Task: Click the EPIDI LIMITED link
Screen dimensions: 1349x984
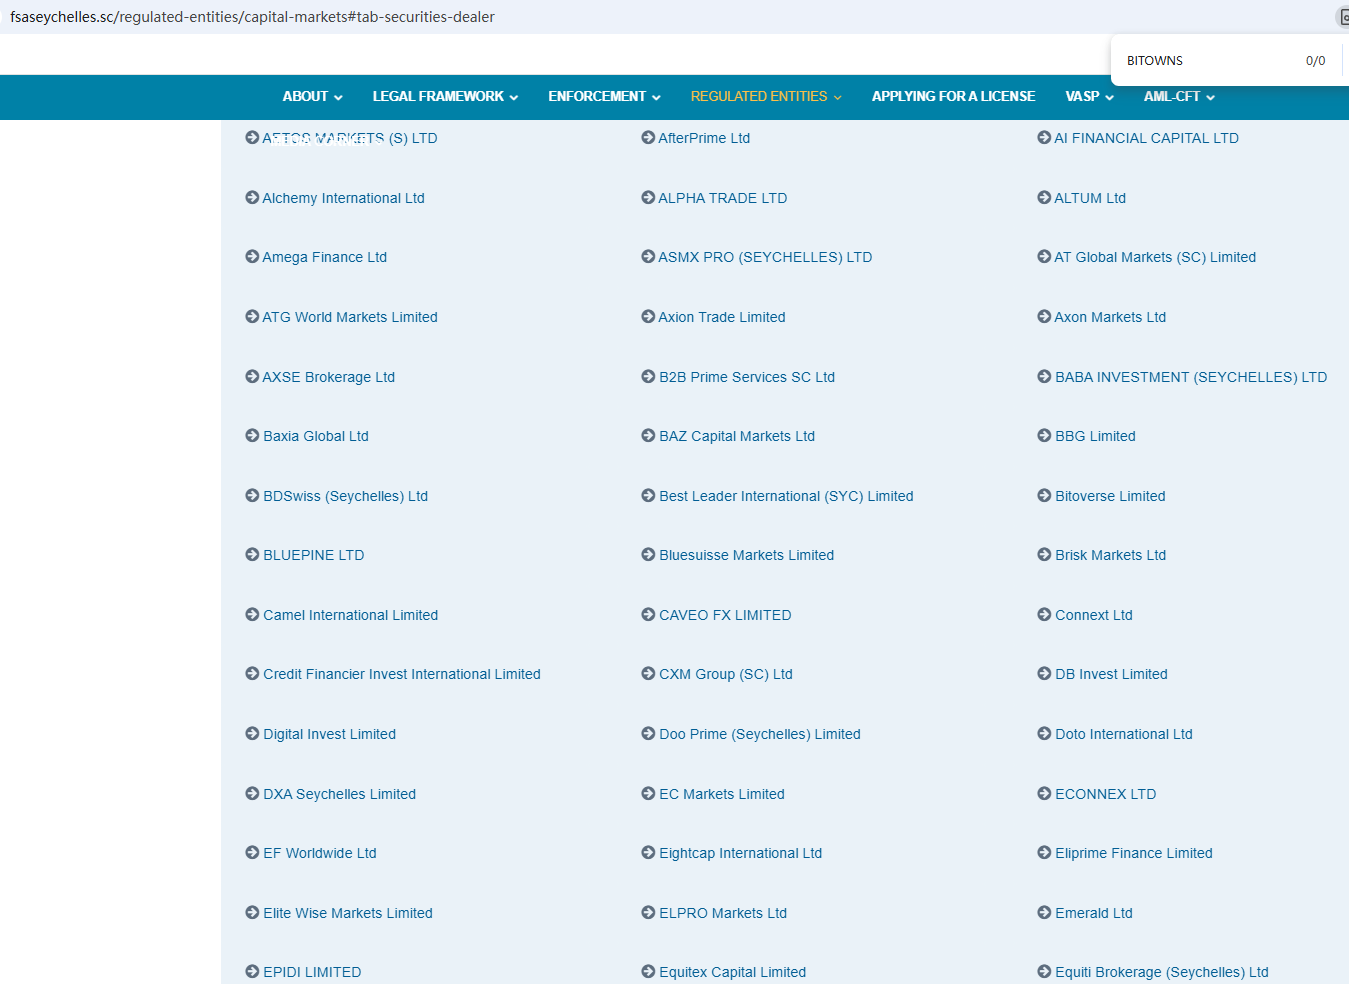Action: 312,972
